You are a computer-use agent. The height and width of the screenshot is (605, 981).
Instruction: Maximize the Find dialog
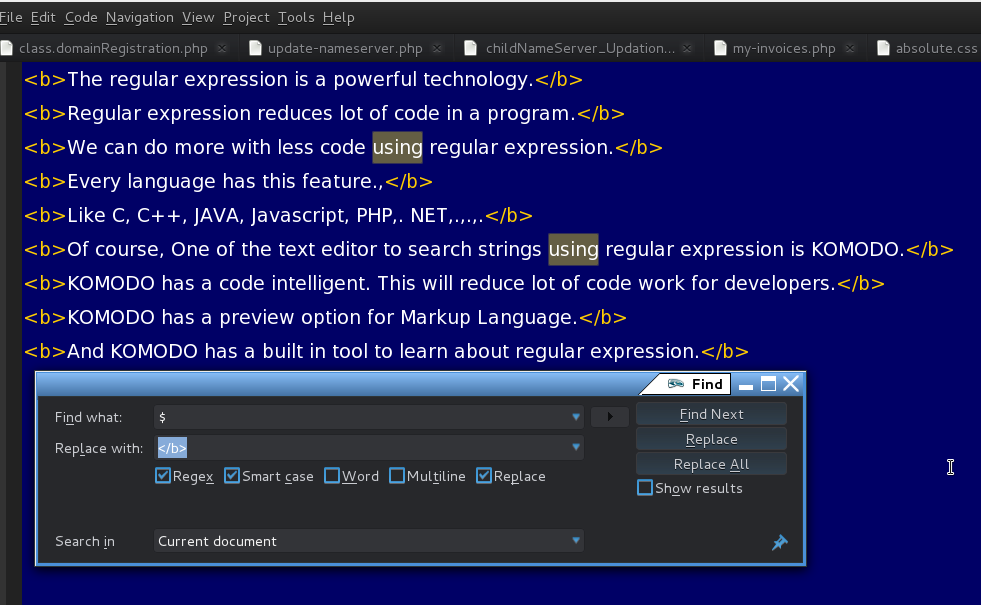(x=768, y=384)
